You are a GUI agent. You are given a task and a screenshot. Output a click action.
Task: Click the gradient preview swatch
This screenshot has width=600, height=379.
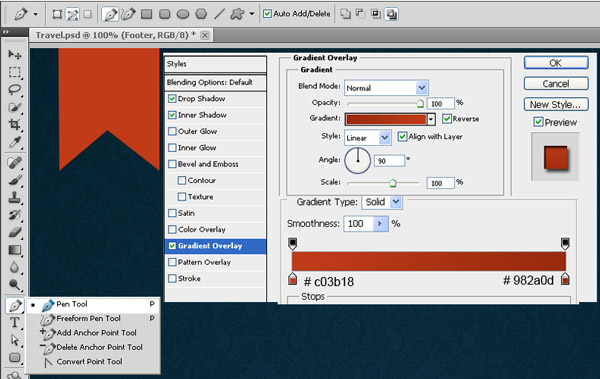386,119
